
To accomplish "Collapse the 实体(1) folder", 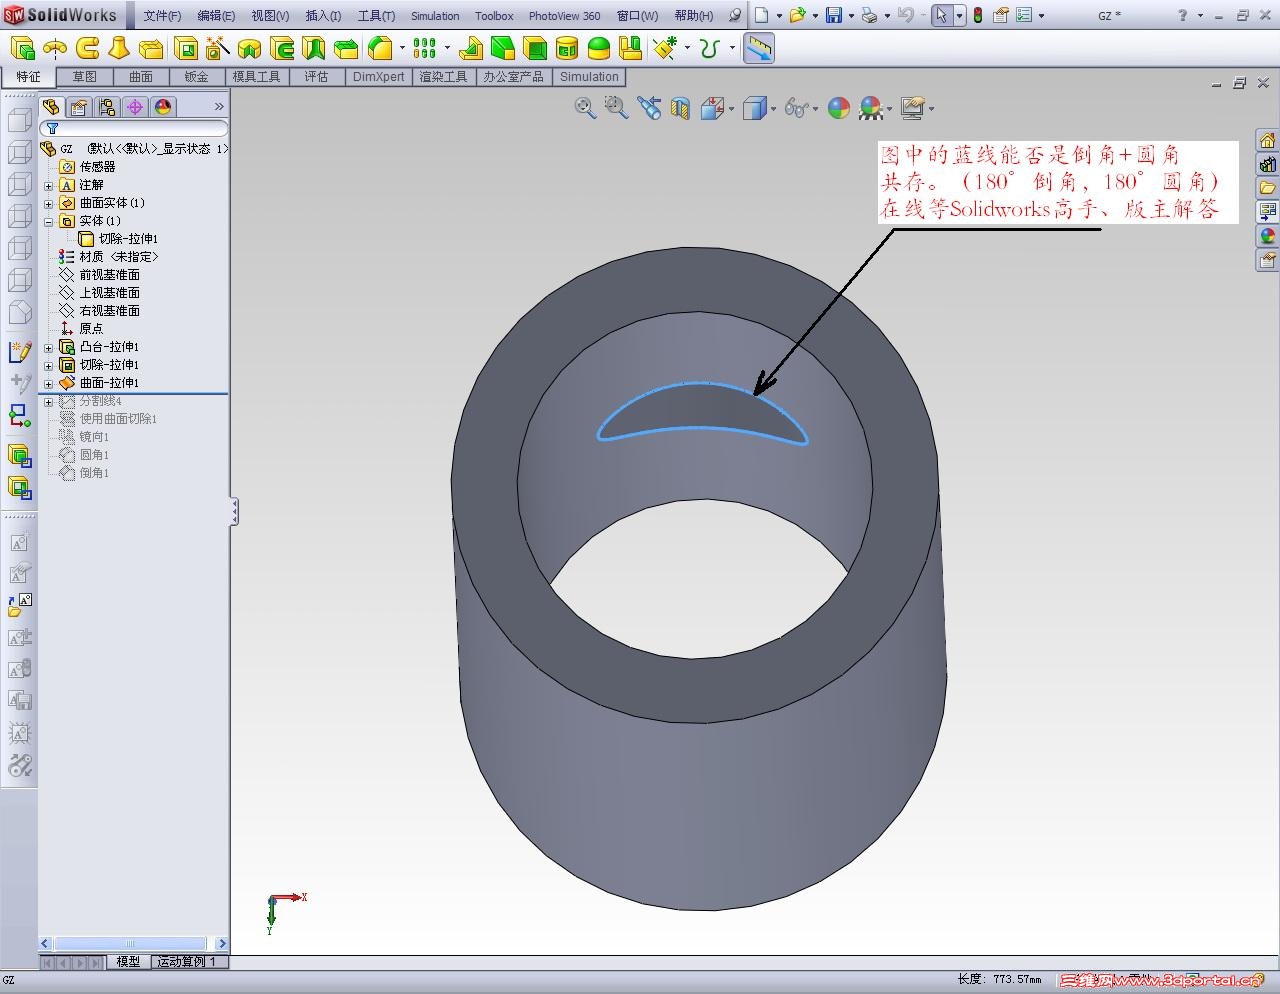I will pos(48,221).
